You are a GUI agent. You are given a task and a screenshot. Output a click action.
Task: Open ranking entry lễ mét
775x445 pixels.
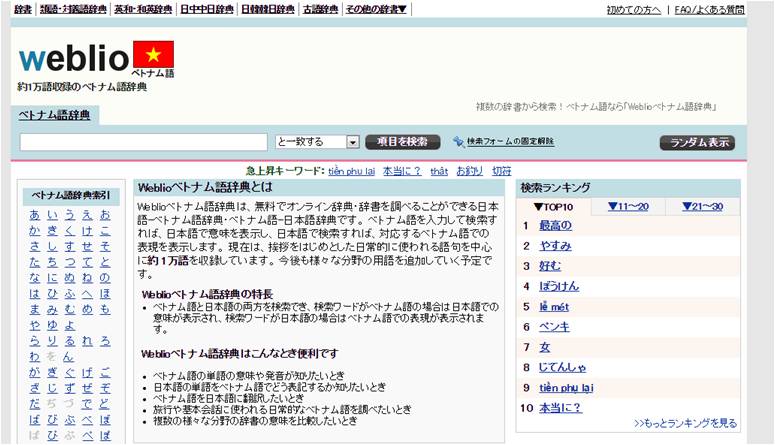pos(554,307)
